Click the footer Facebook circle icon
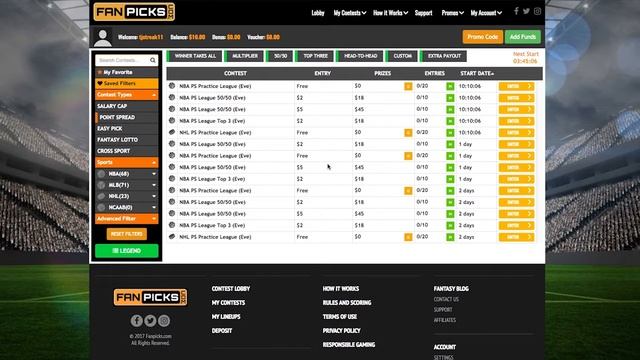This screenshot has height=360, width=640. click(137, 321)
